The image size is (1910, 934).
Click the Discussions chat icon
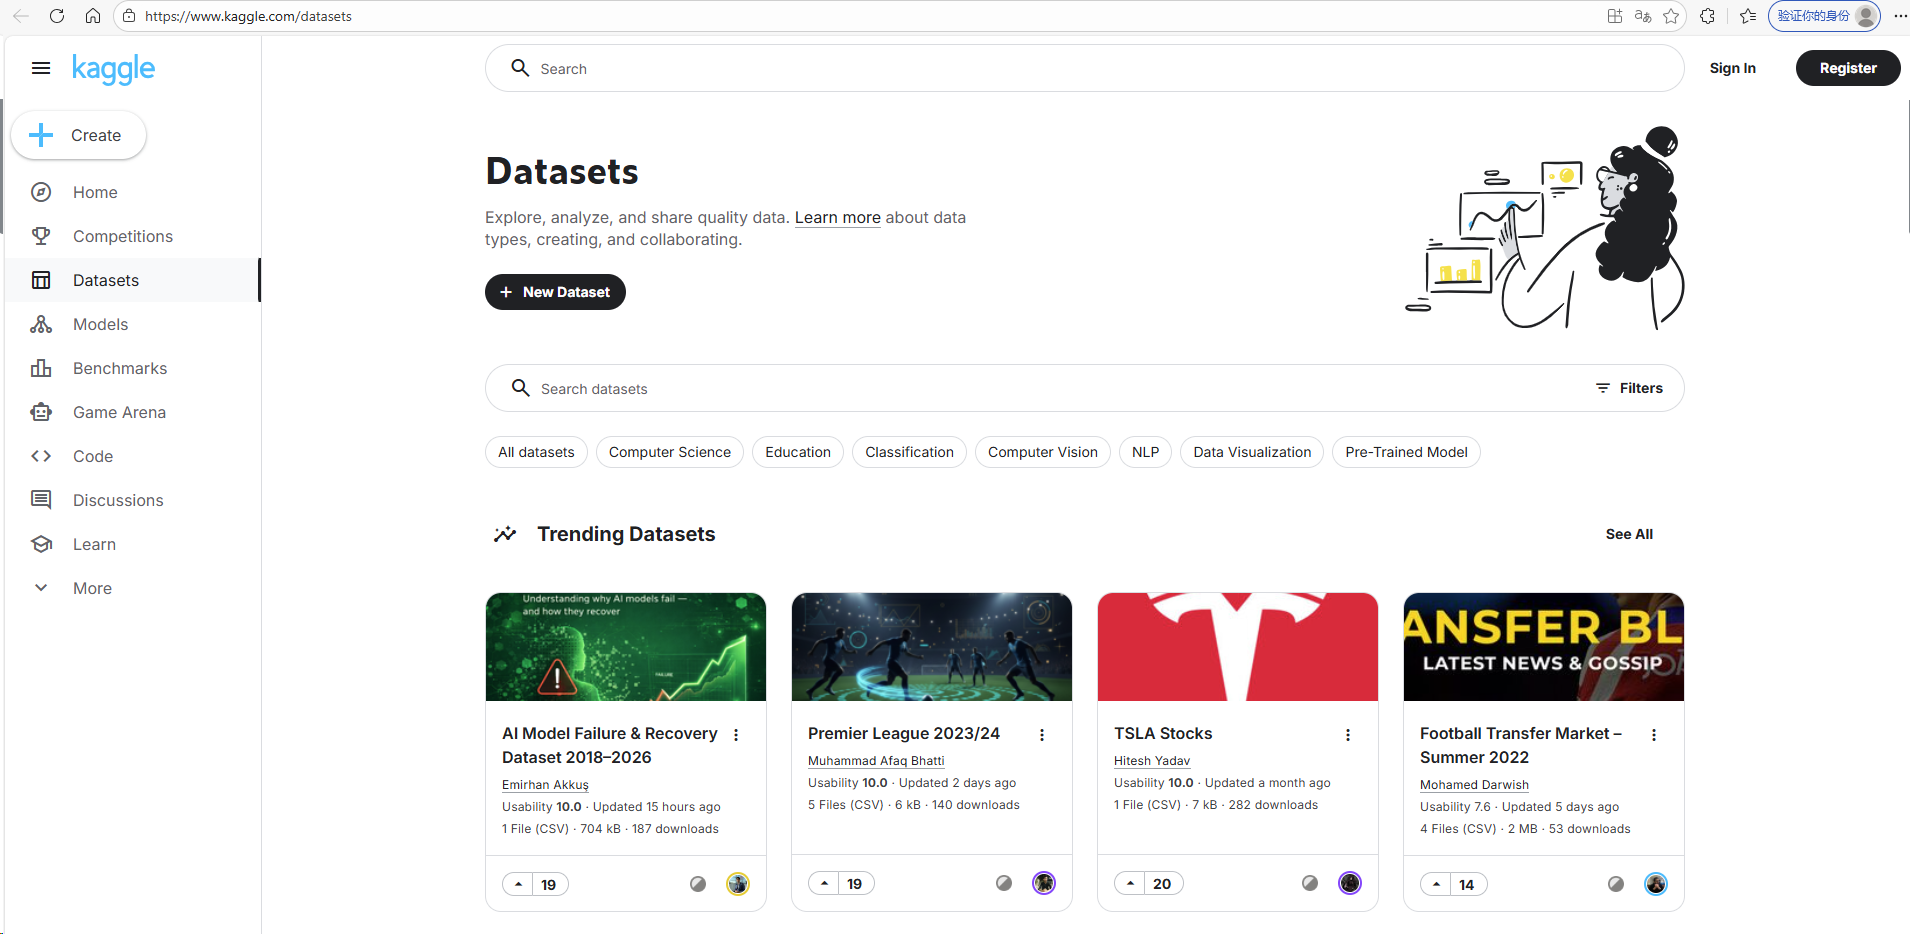41,500
